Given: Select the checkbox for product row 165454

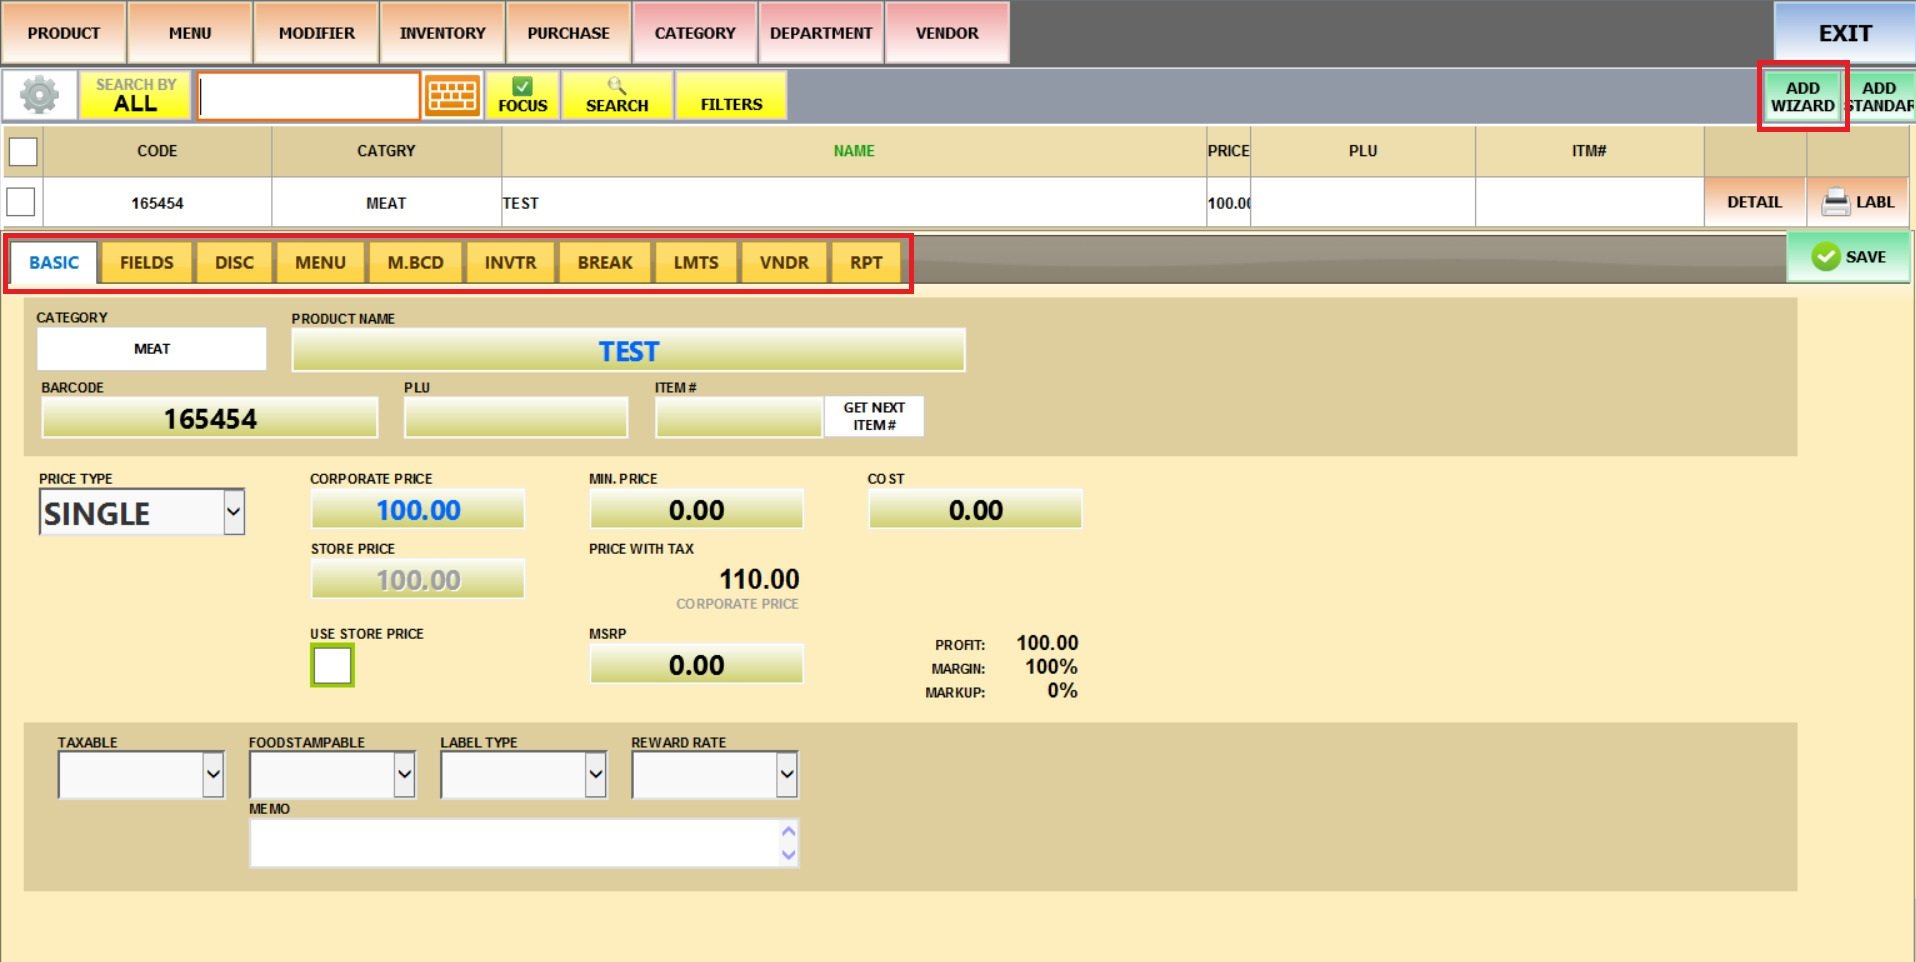Looking at the screenshot, I should coord(21,202).
